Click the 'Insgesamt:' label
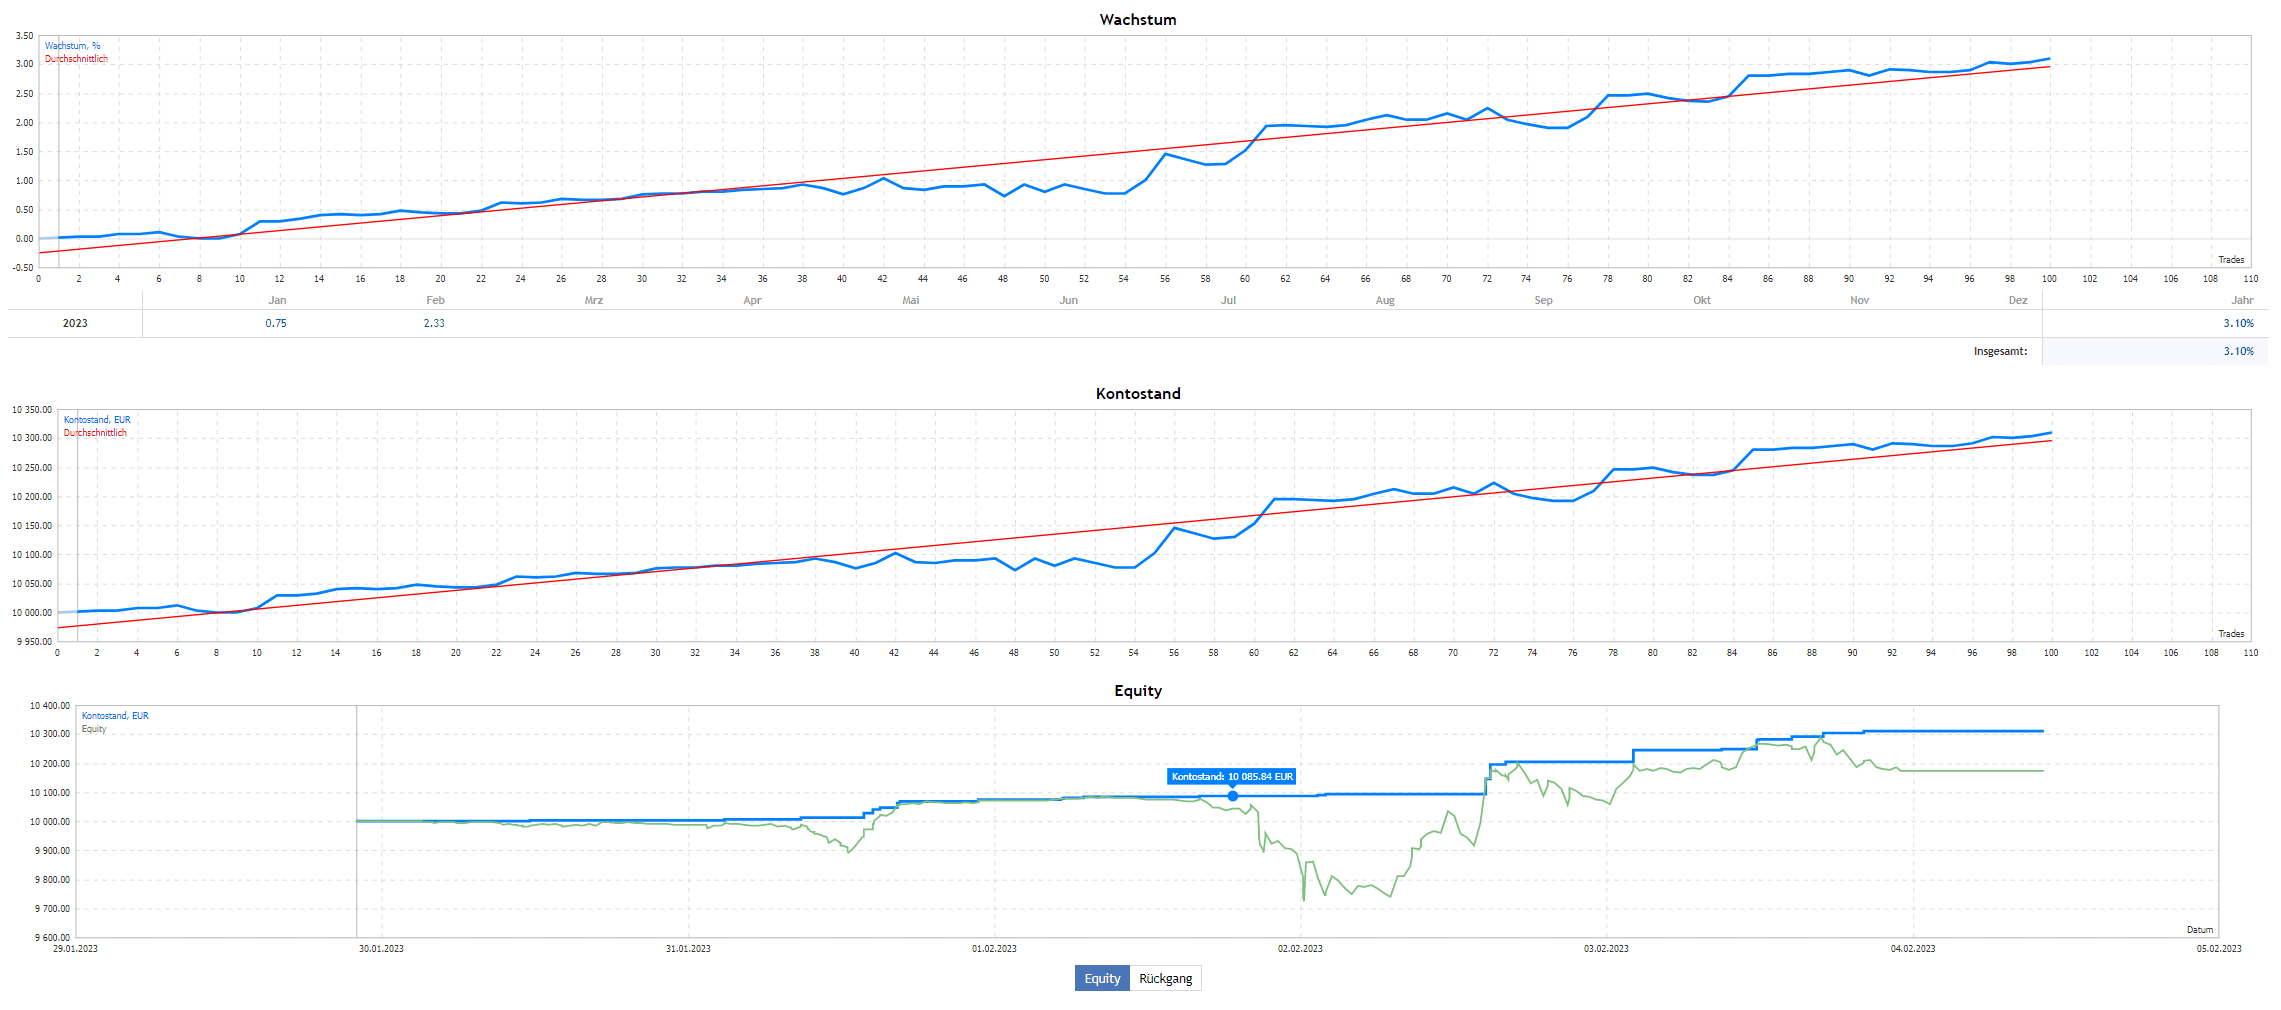This screenshot has width=2281, height=1010. [x=2000, y=351]
